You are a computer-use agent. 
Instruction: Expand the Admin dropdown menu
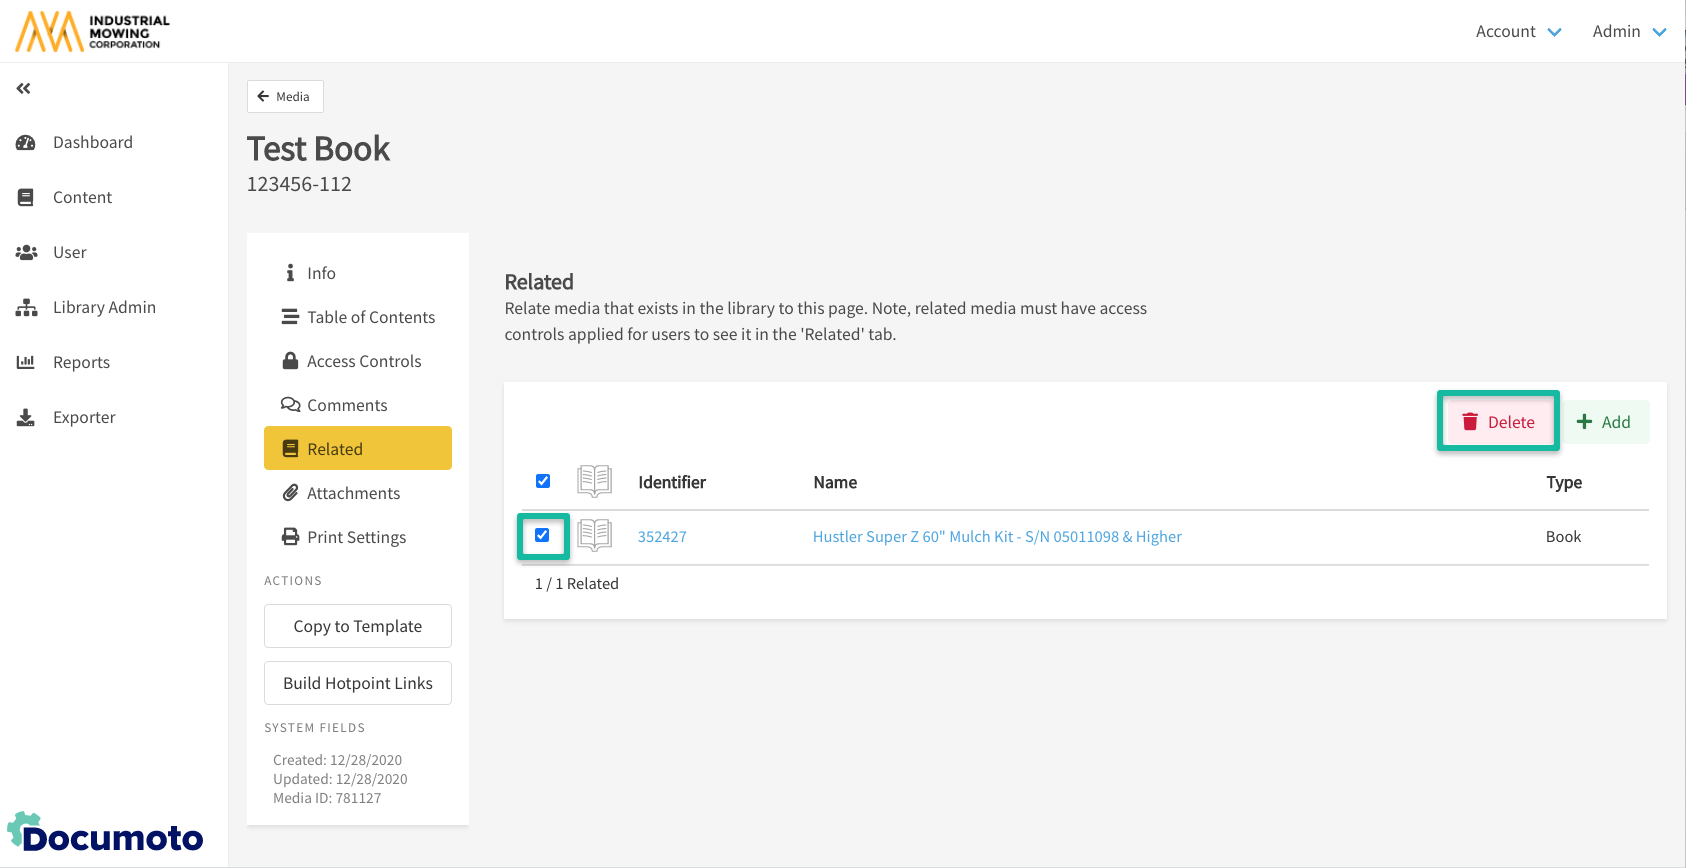coord(1629,32)
